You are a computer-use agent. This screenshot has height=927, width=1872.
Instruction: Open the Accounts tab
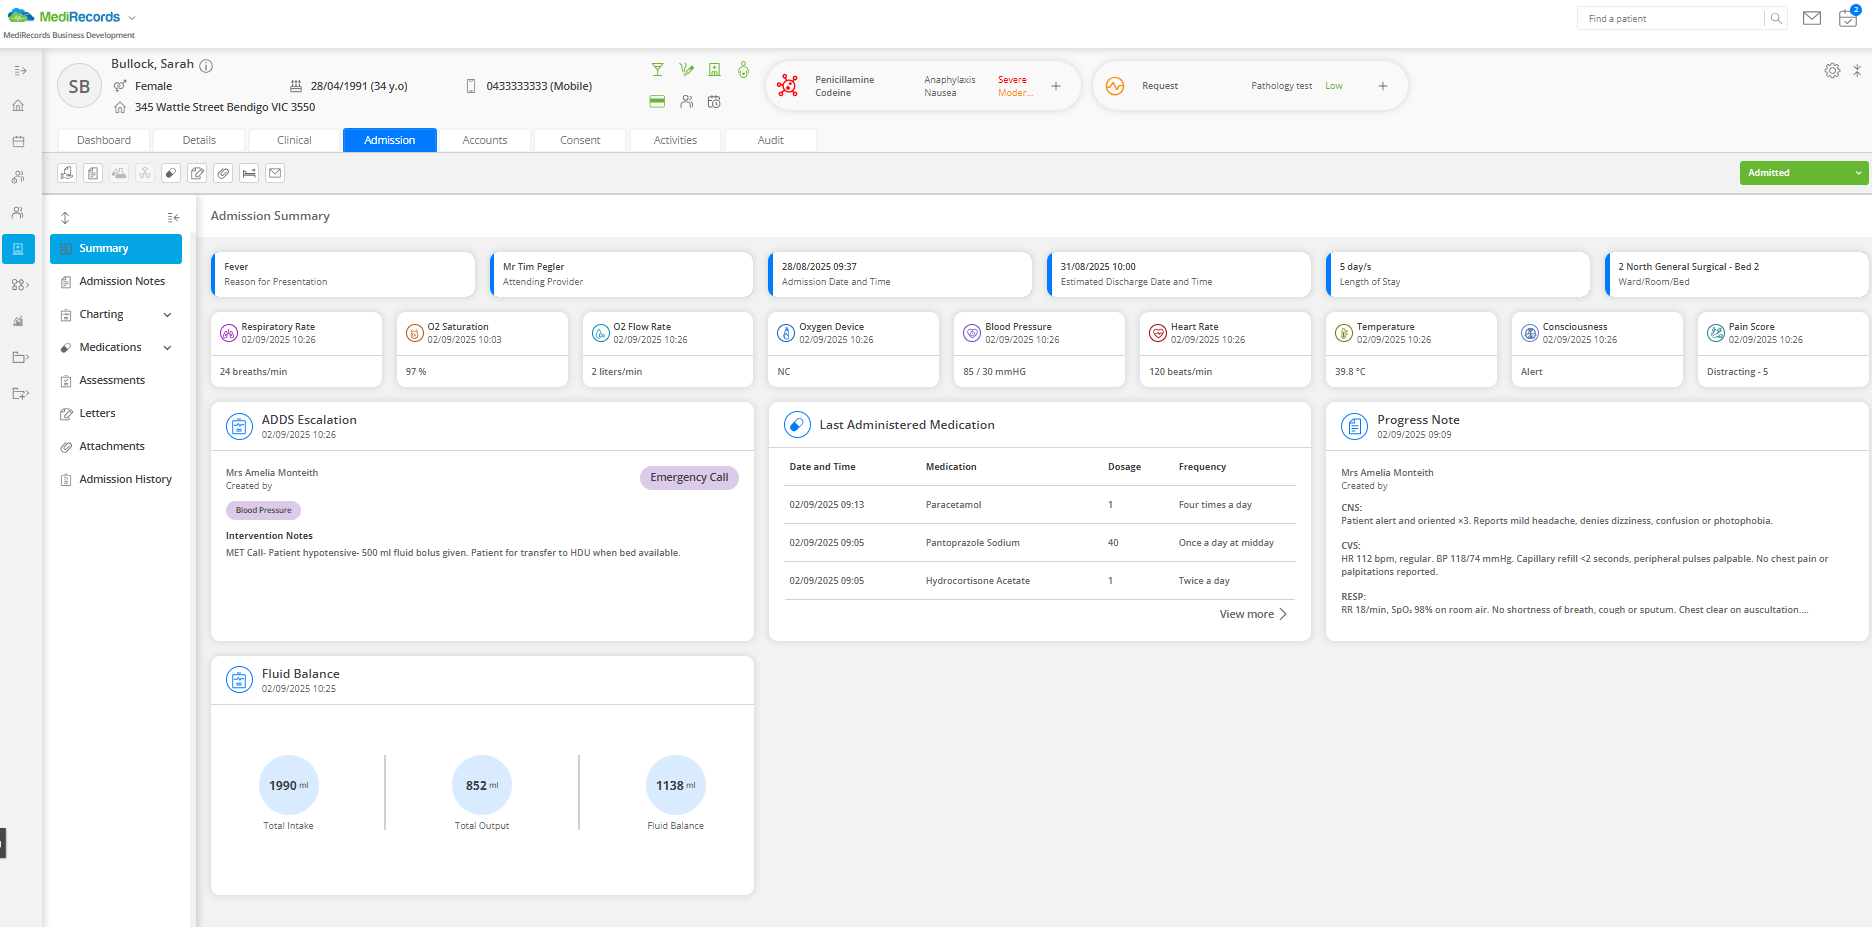pyautogui.click(x=484, y=140)
